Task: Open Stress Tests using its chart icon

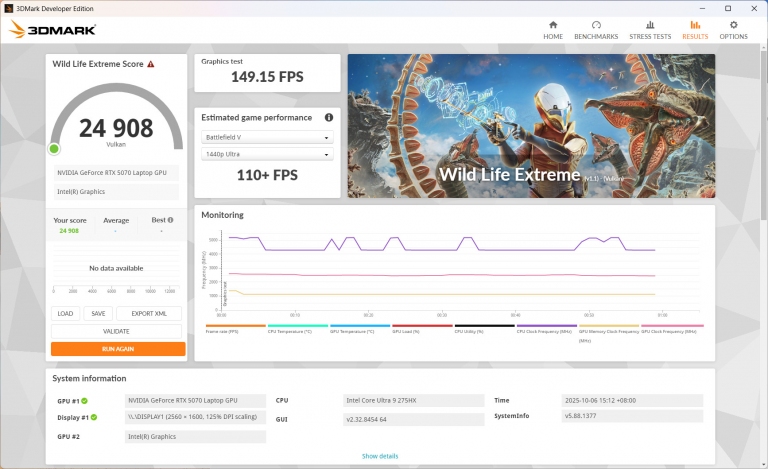Action: (649, 25)
